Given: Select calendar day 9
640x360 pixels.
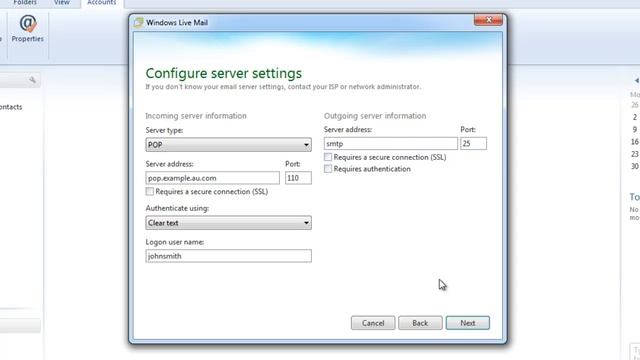Looking at the screenshot, I should (635, 129).
